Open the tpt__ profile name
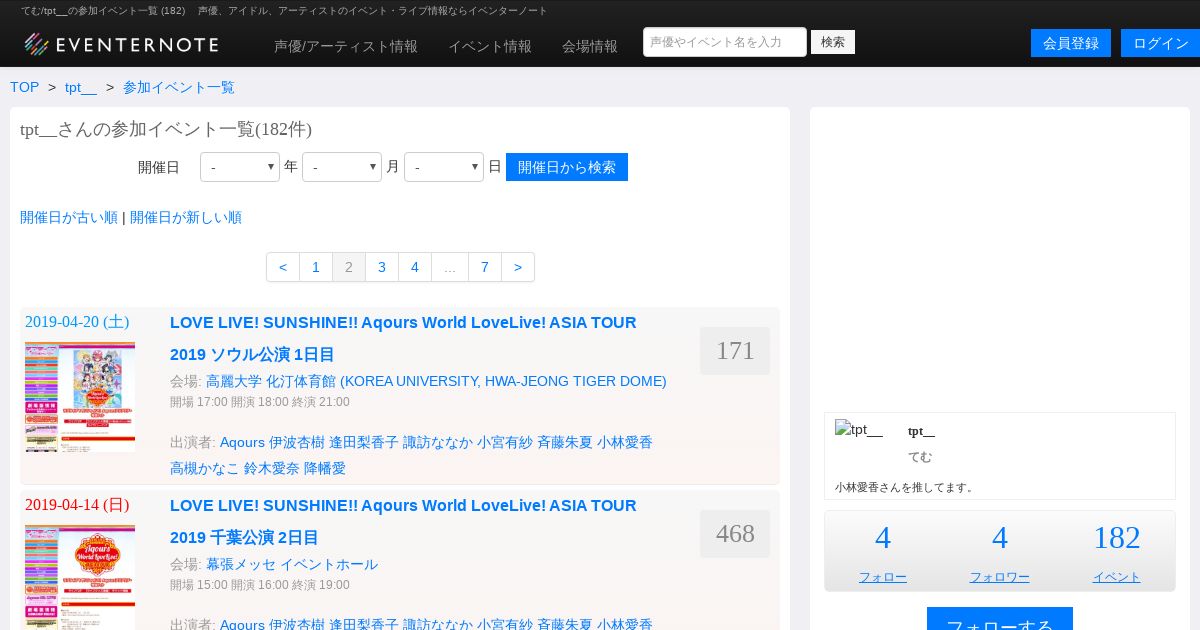The width and height of the screenshot is (1200, 630). [x=921, y=431]
